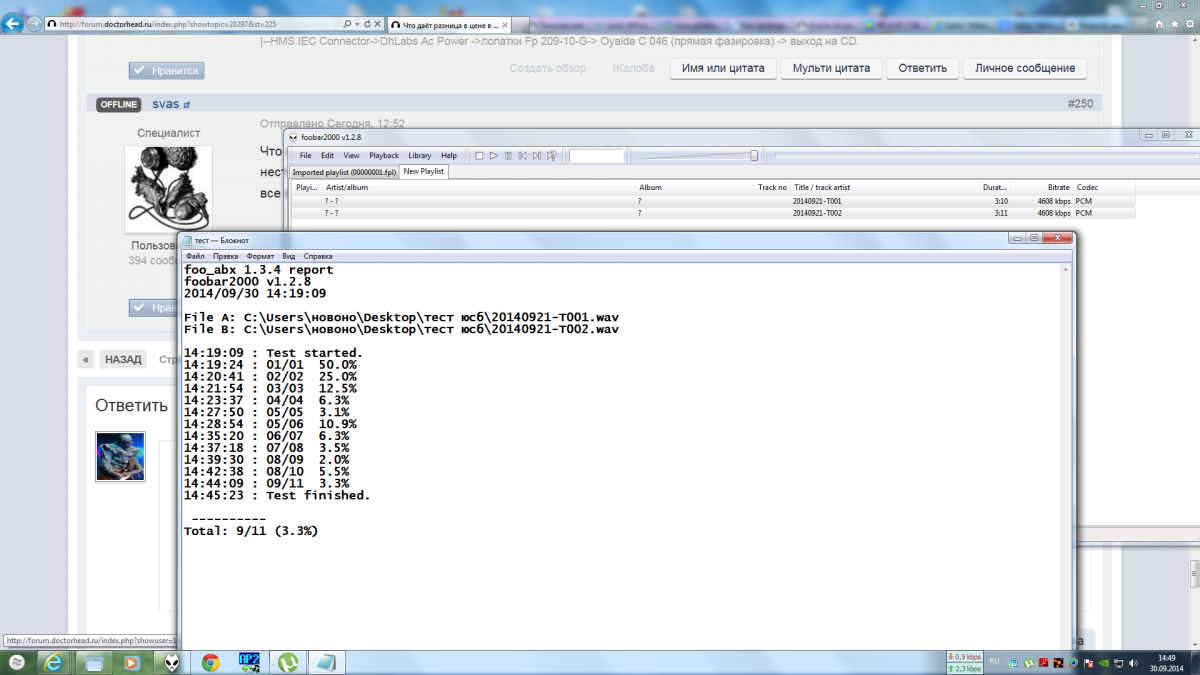This screenshot has width=1200, height=675.
Task: Launch foobar2000 from the taskbar alien icon
Action: tap(172, 661)
